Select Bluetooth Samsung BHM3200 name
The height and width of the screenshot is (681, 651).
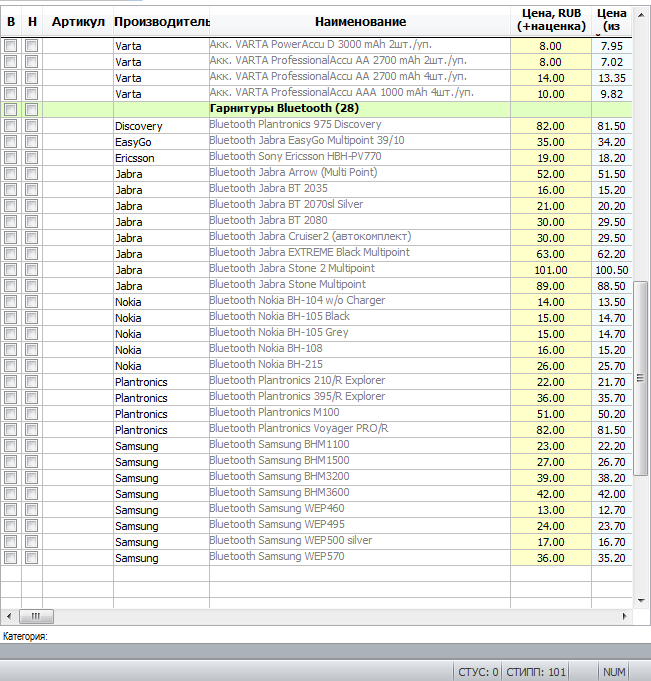coord(279,476)
